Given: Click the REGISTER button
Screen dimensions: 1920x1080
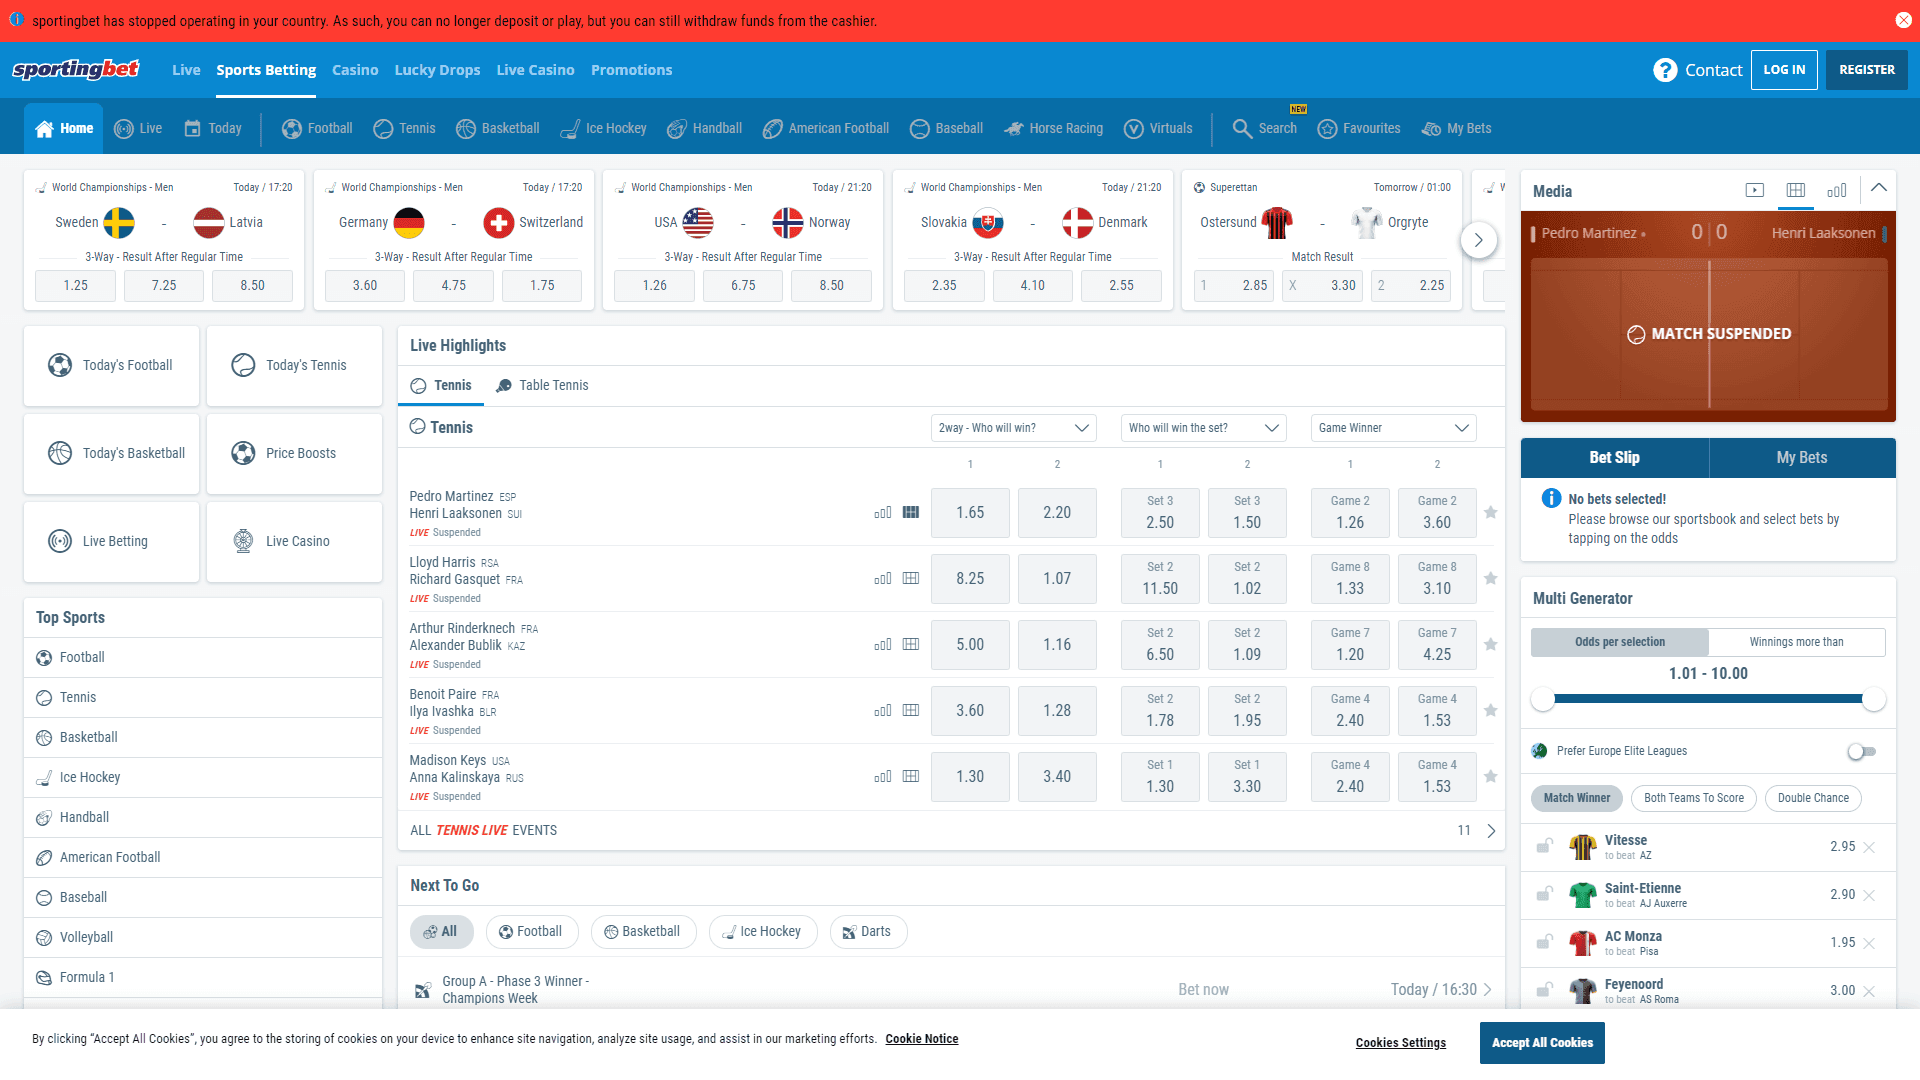Looking at the screenshot, I should [1866, 70].
